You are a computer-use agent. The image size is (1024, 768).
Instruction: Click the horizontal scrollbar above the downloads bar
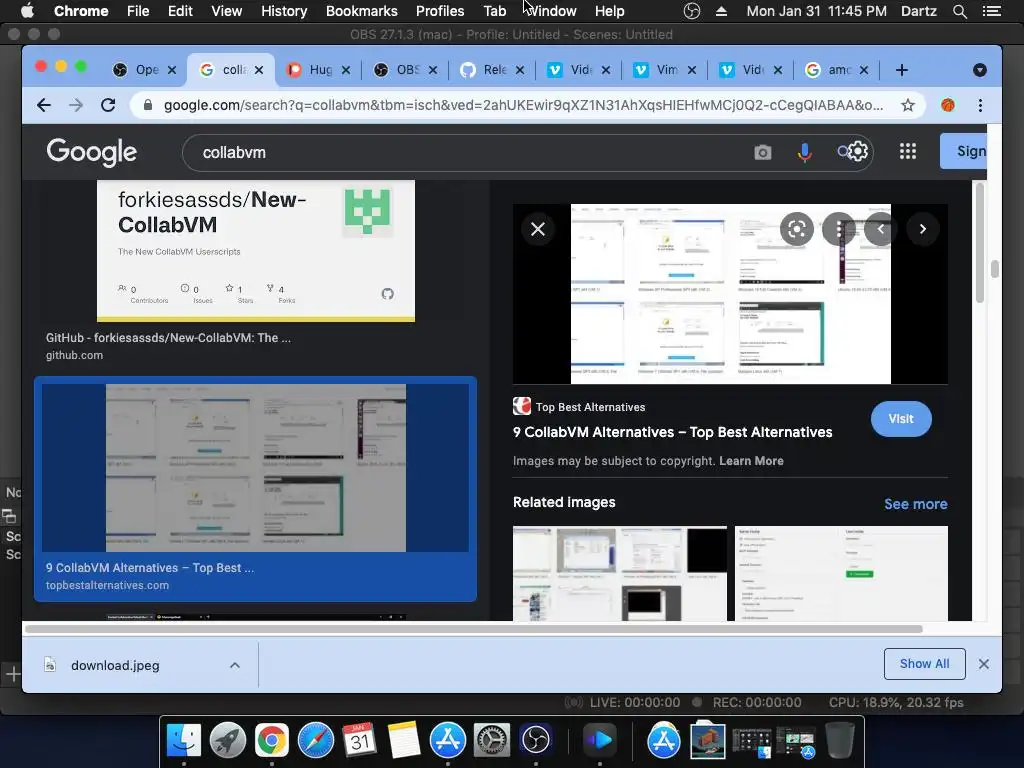click(x=473, y=630)
